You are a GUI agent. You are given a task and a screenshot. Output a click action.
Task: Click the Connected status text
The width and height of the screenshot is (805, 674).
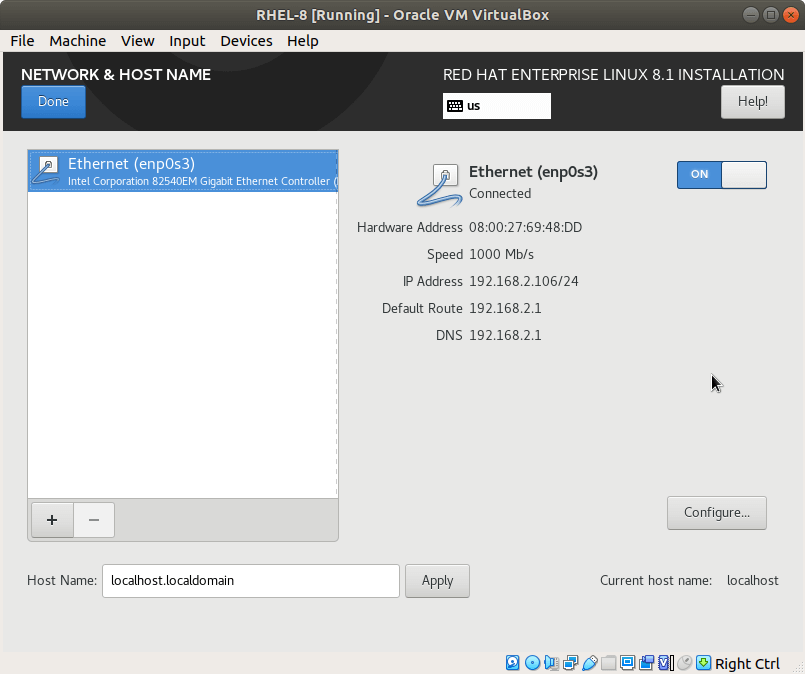[x=500, y=194]
